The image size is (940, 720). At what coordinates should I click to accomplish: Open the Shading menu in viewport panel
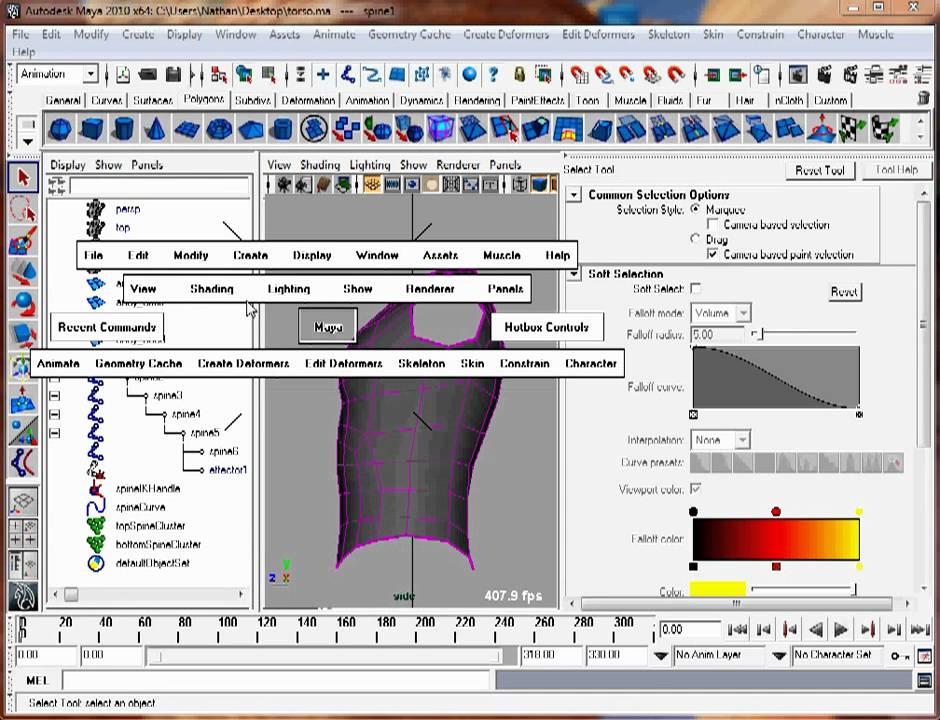(320, 164)
